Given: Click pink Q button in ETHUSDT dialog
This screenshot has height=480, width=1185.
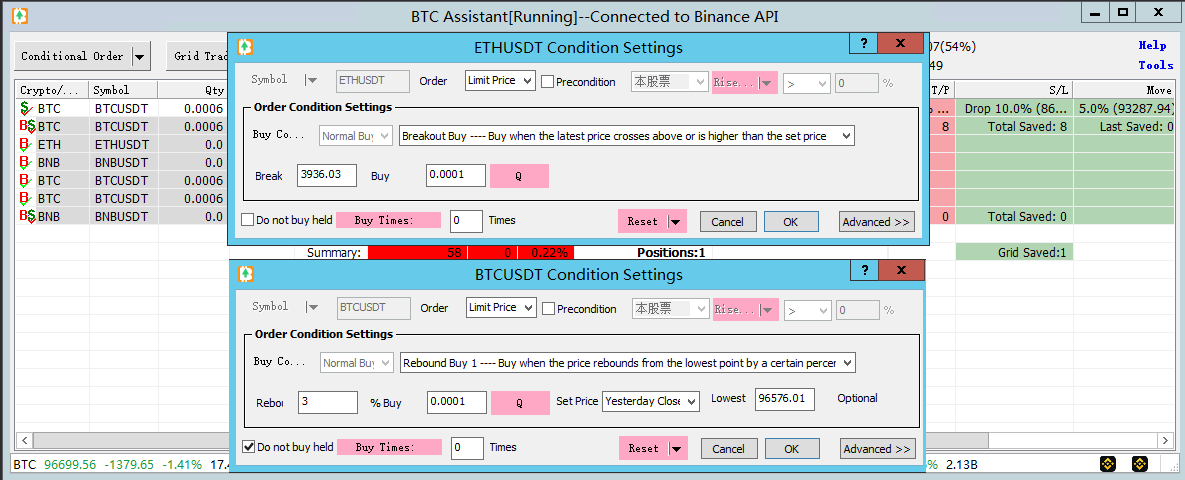Looking at the screenshot, I should point(519,175).
